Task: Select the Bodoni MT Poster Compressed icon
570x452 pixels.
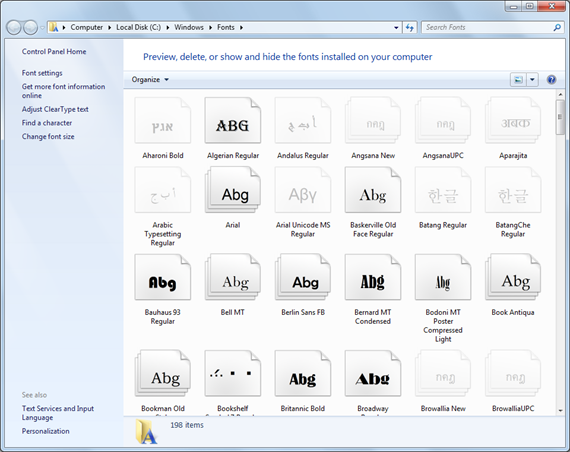Action: coord(443,277)
